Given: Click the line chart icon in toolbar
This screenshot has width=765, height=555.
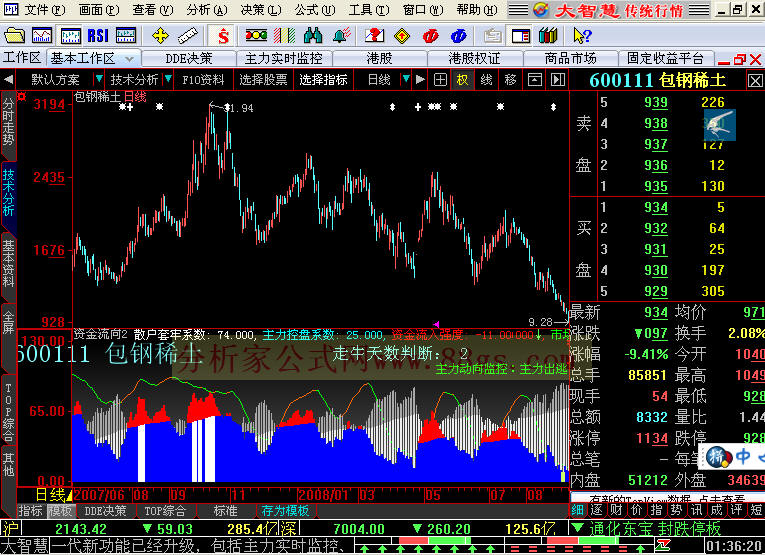Looking at the screenshot, I should [x=42, y=36].
